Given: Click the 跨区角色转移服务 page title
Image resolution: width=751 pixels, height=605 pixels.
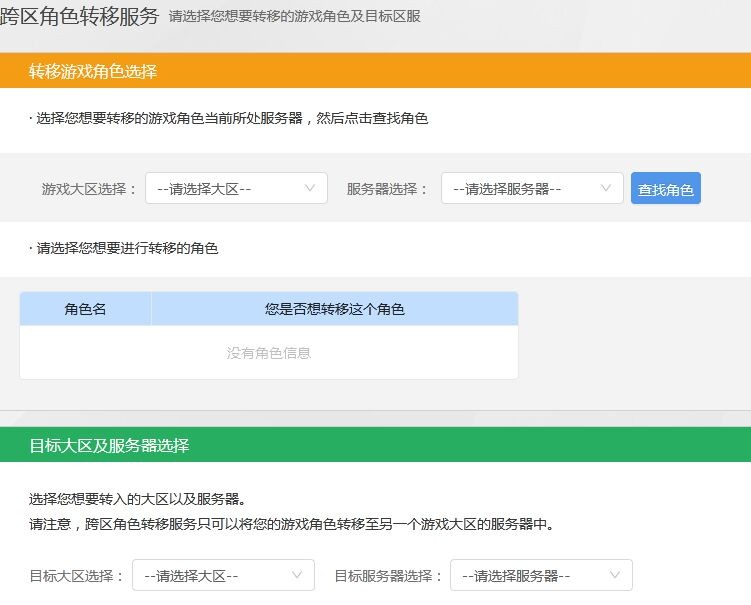Looking at the screenshot, I should pos(79,16).
